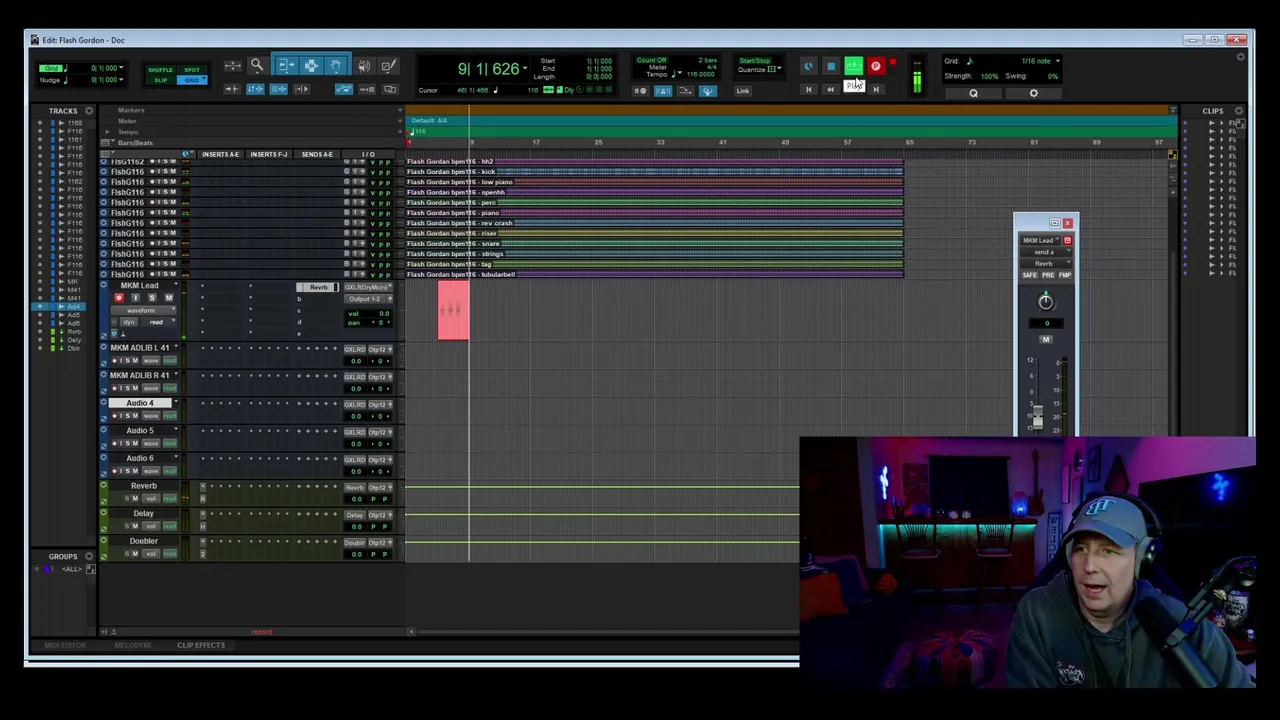Open main counter format dropdown arrow
Viewport: 1280px width, 720px height.
tap(525, 68)
